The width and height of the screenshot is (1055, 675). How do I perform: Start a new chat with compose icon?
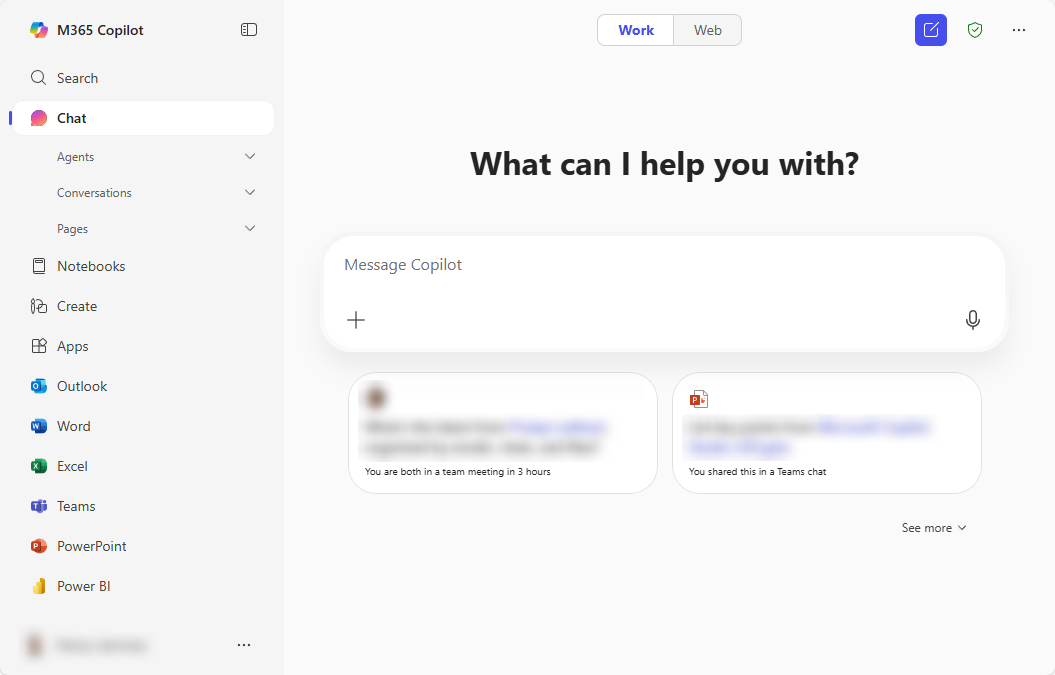coord(930,30)
